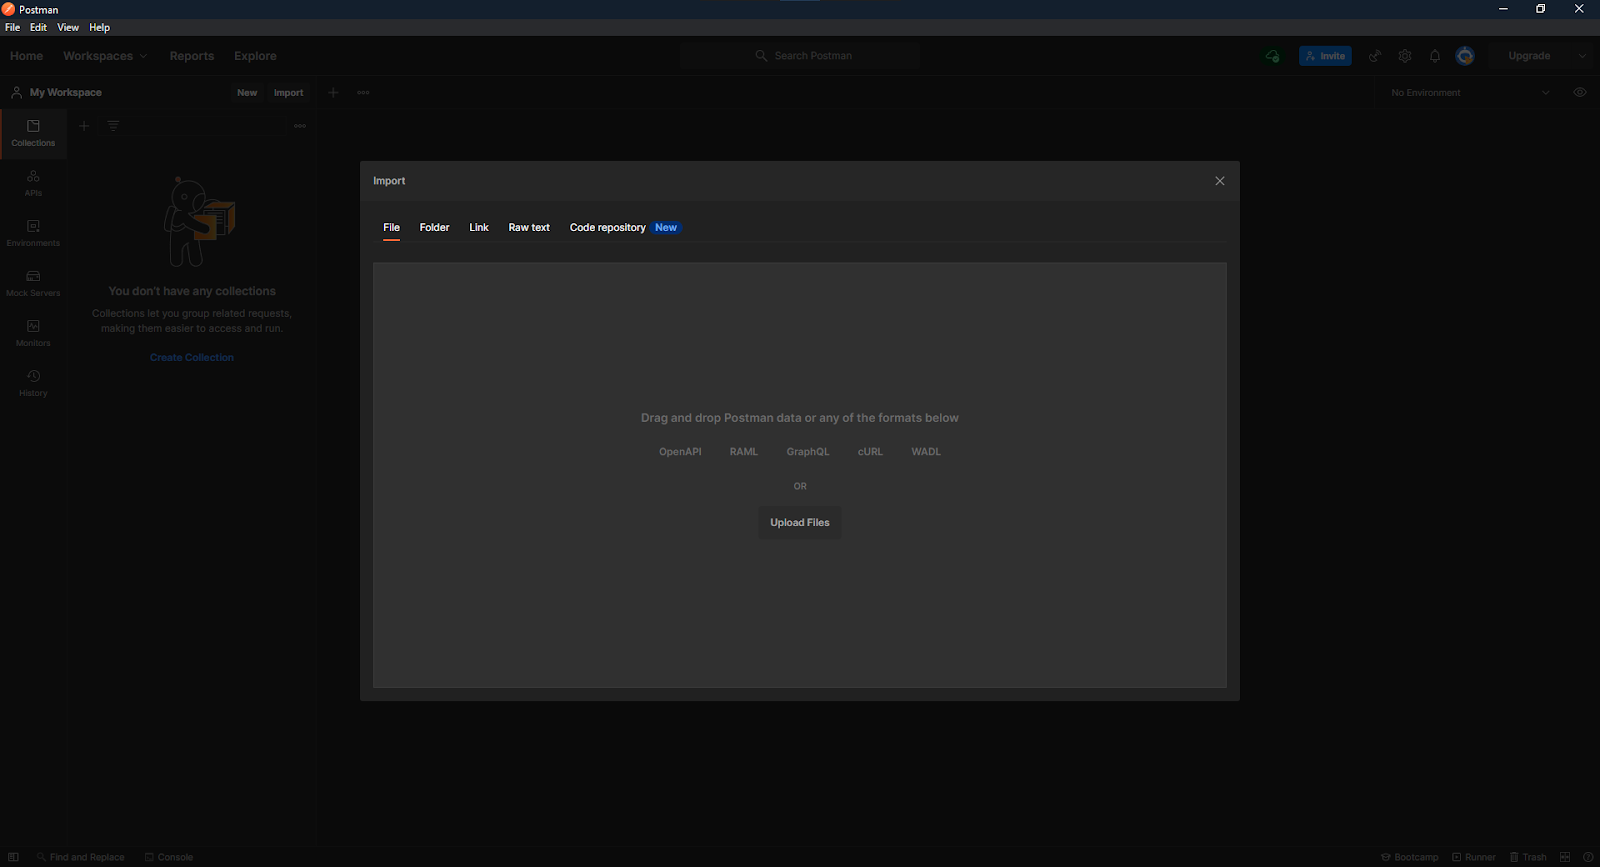Open the Mock Servers sidebar panel
The width and height of the screenshot is (1600, 867).
33,284
